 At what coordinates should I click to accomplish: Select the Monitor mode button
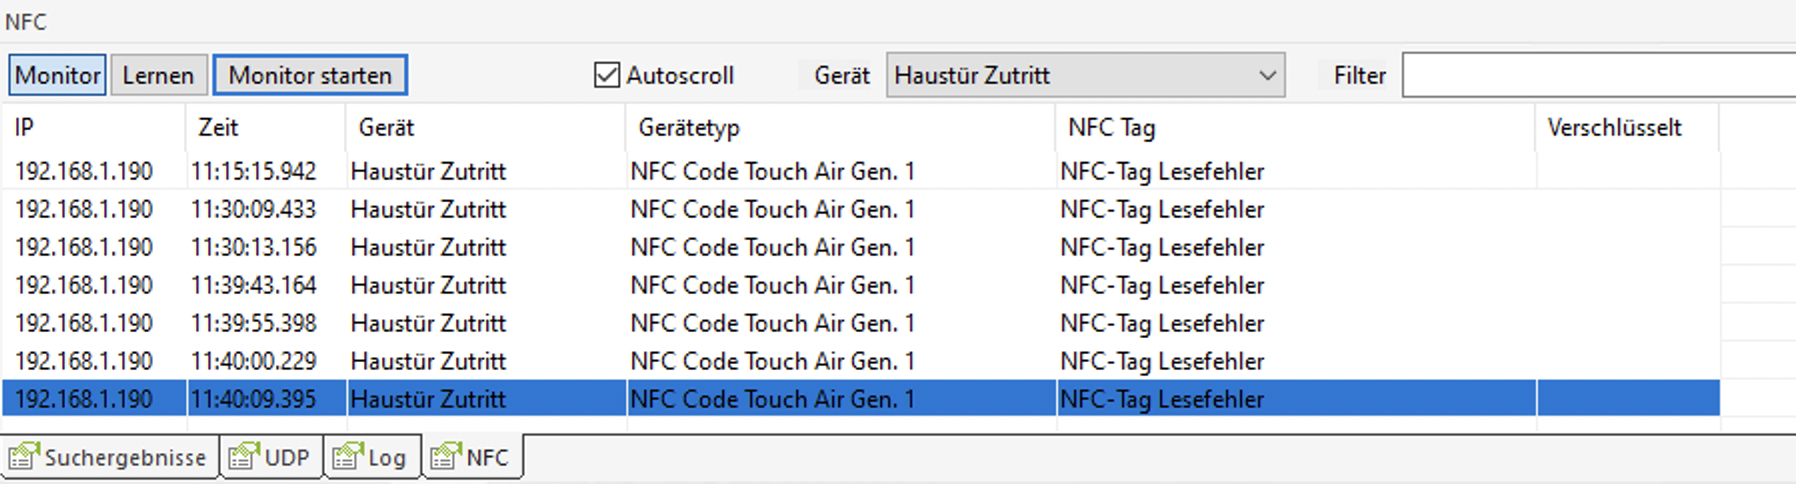point(57,76)
